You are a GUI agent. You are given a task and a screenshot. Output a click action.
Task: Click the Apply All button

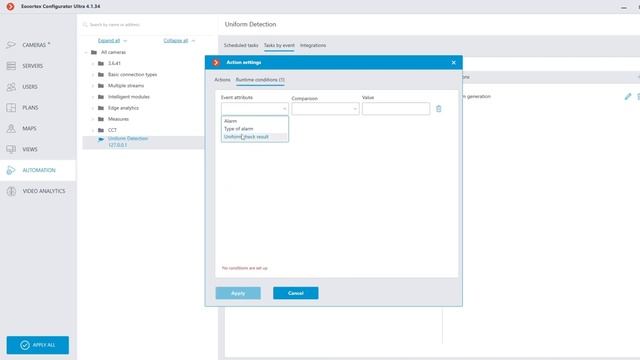click(x=38, y=345)
